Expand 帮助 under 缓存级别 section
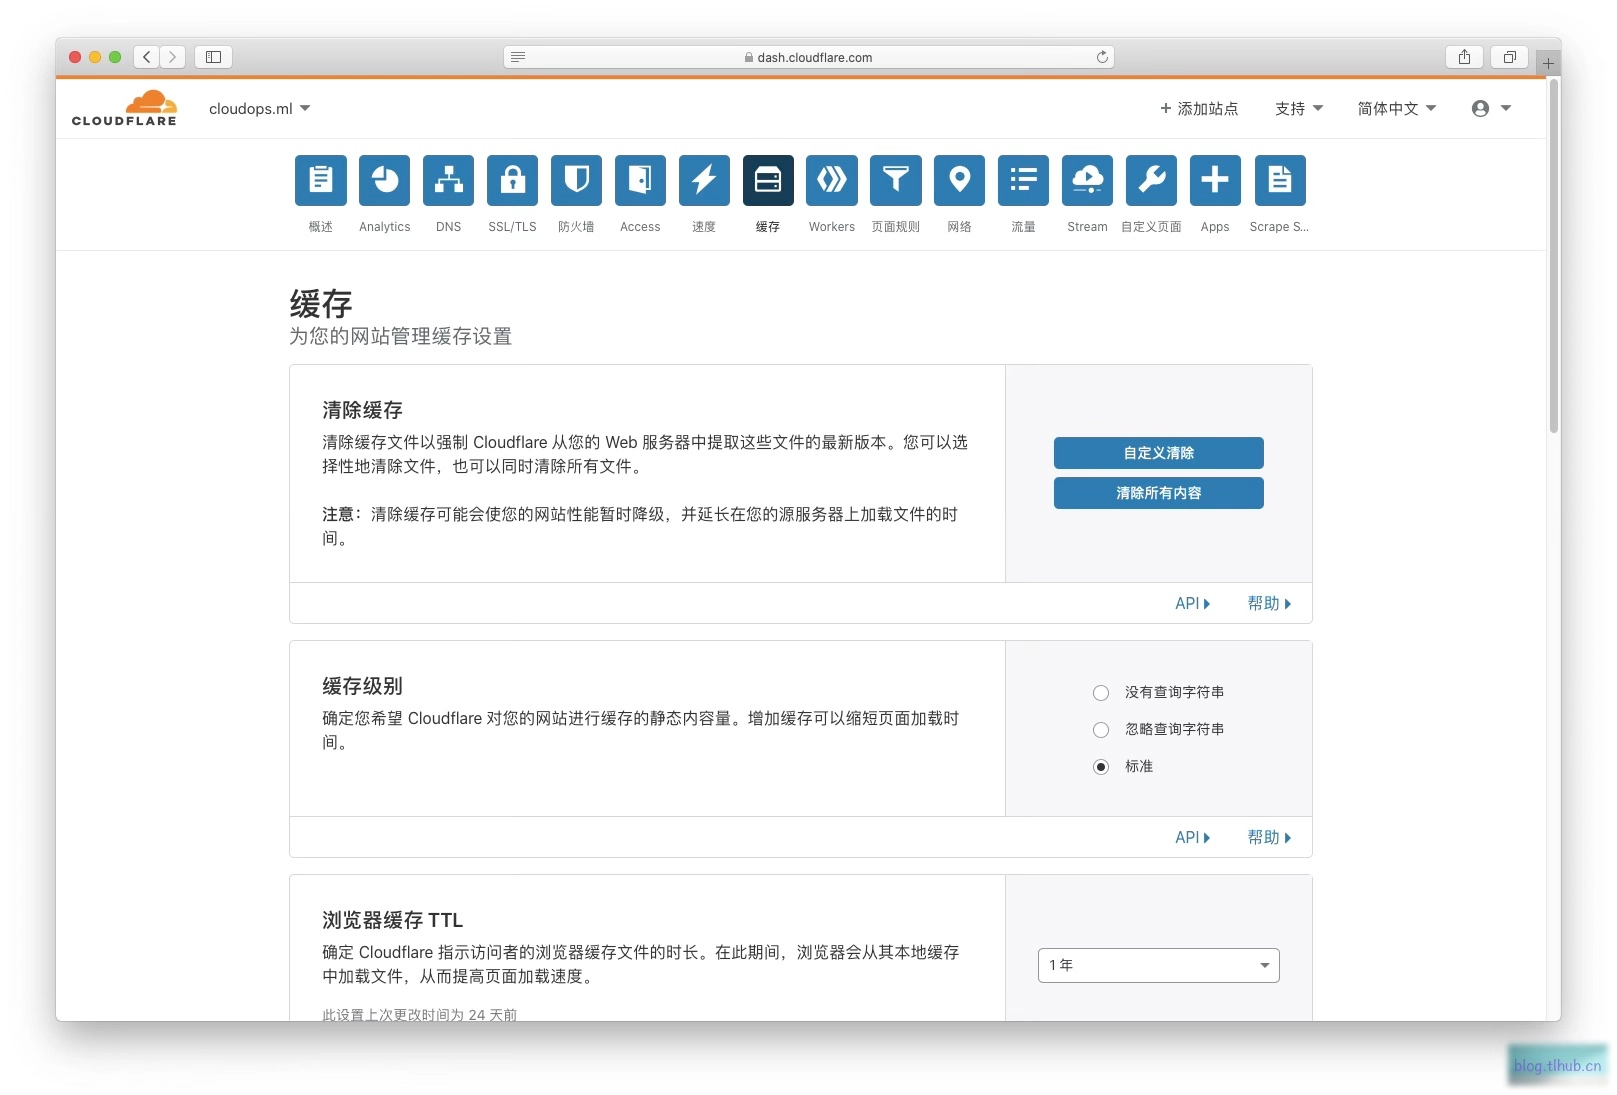This screenshot has height=1095, width=1617. pyautogui.click(x=1269, y=837)
